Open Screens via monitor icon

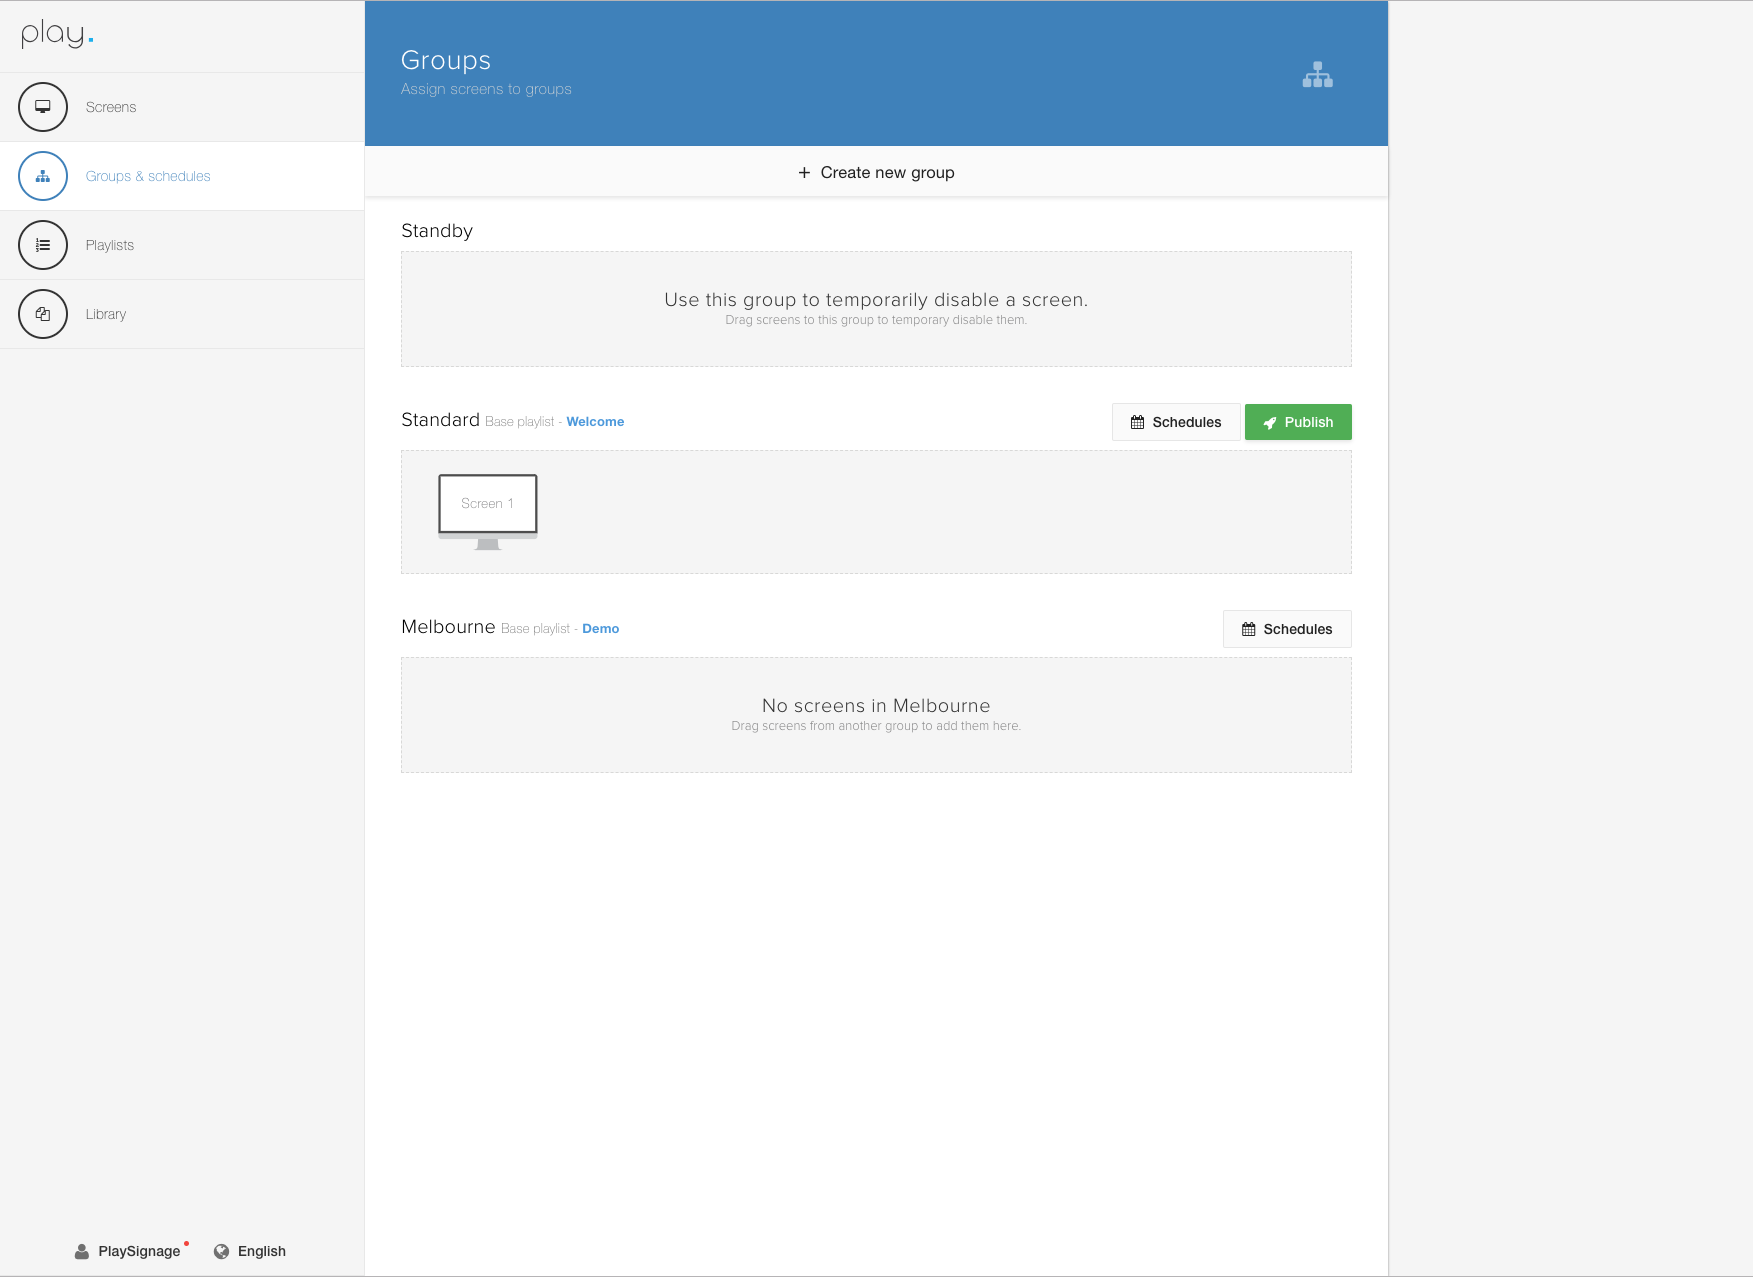43,107
